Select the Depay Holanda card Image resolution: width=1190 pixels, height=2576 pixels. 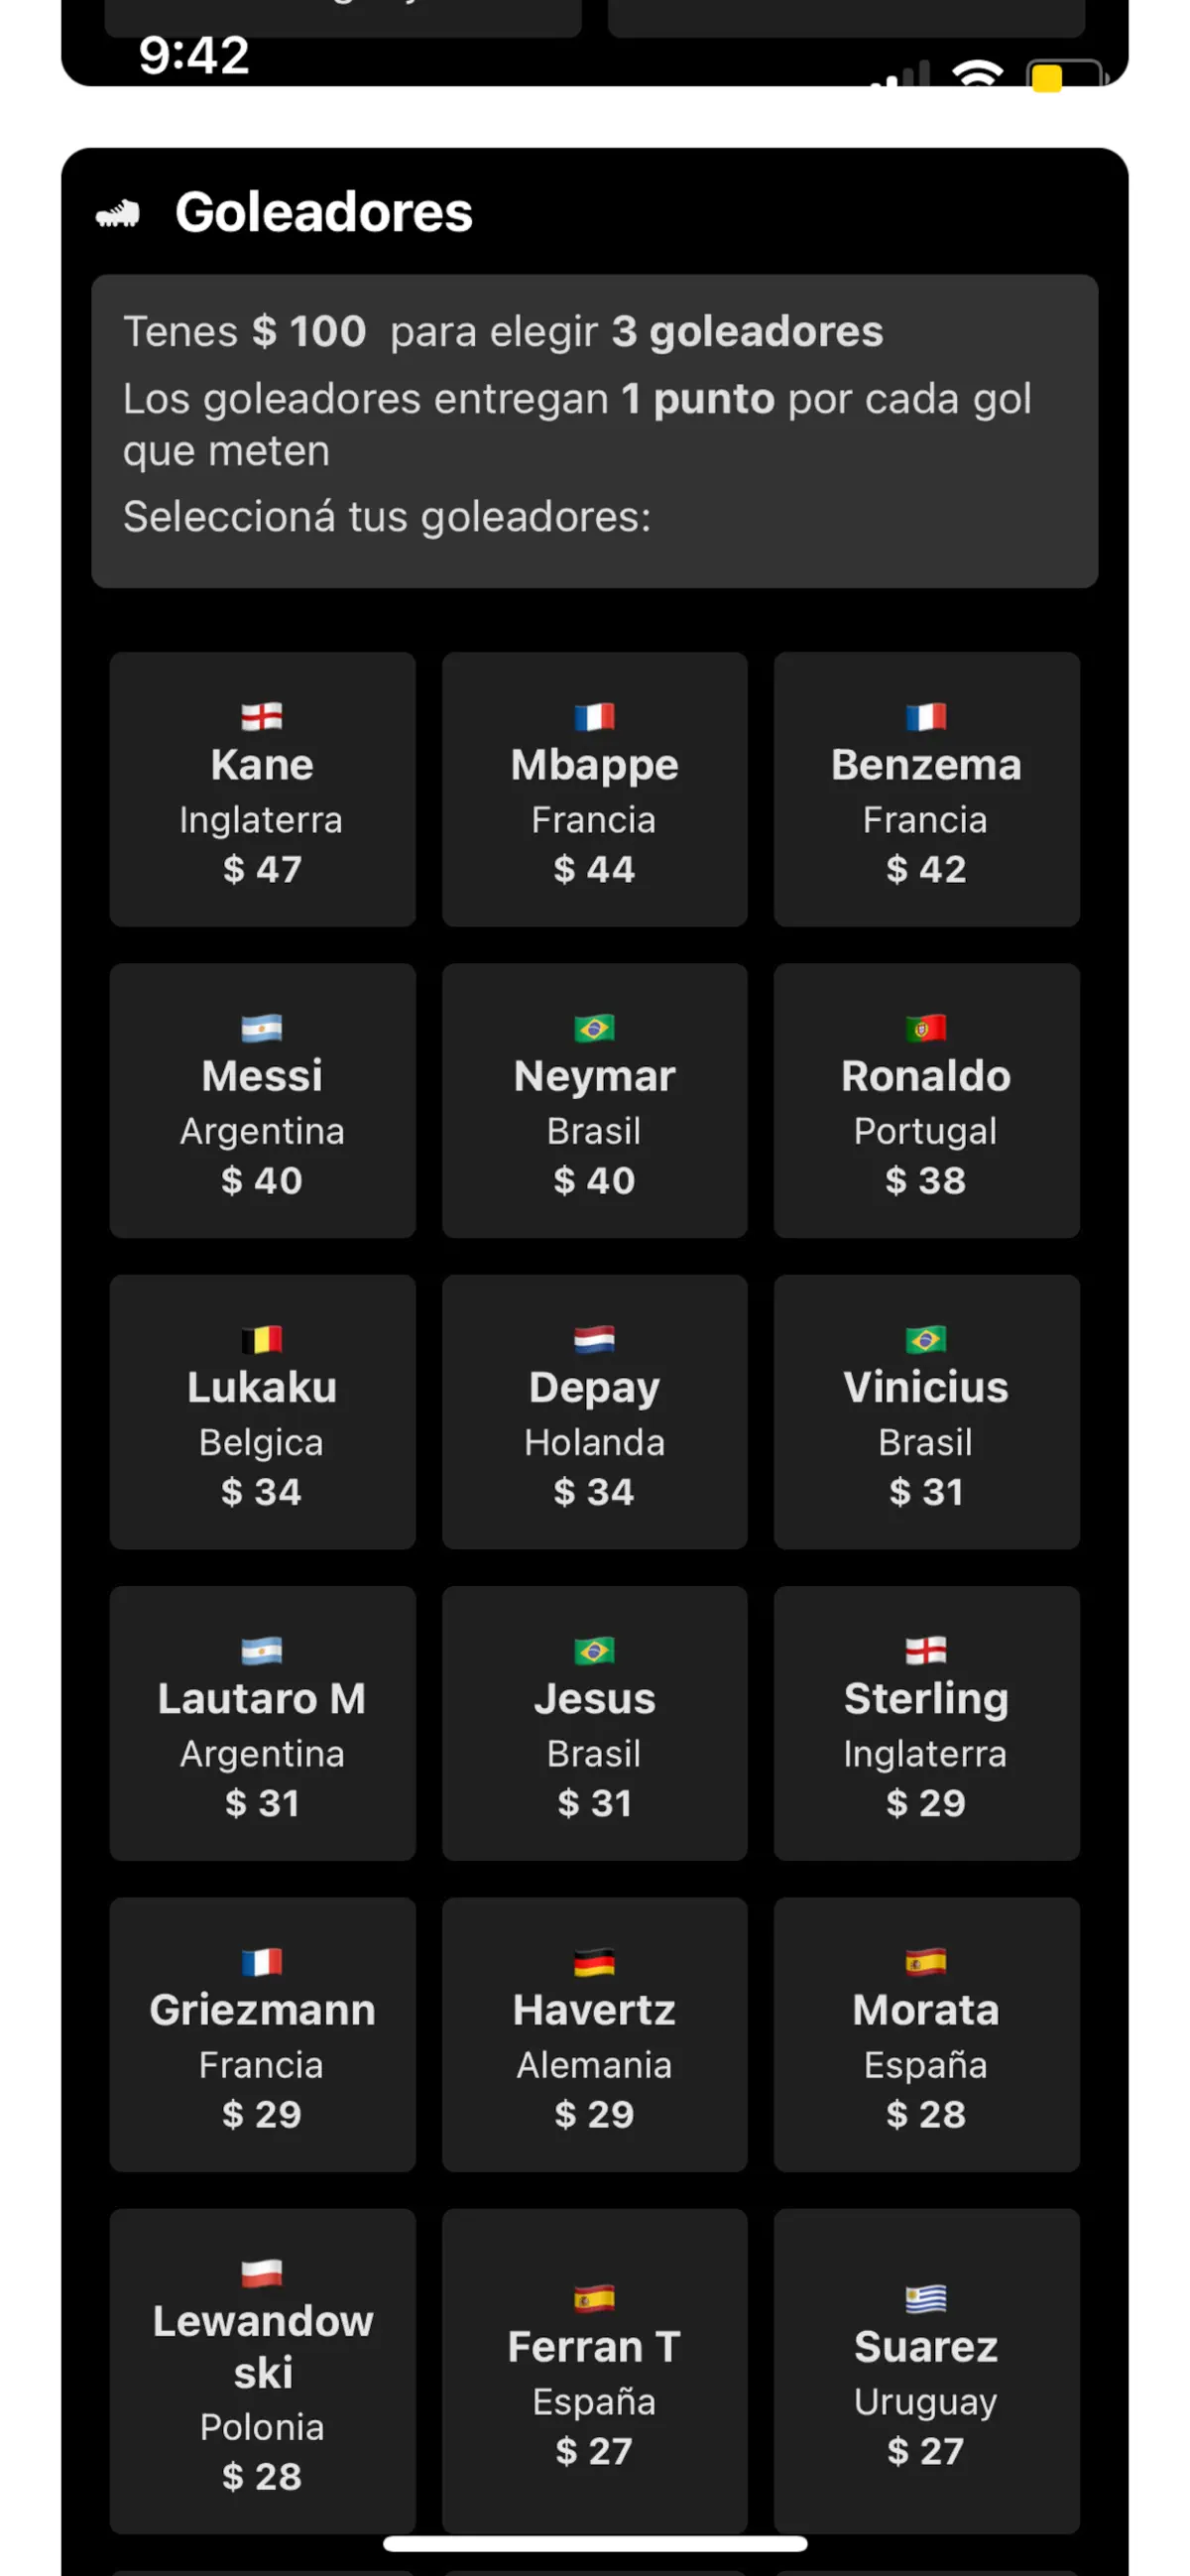pos(594,1411)
